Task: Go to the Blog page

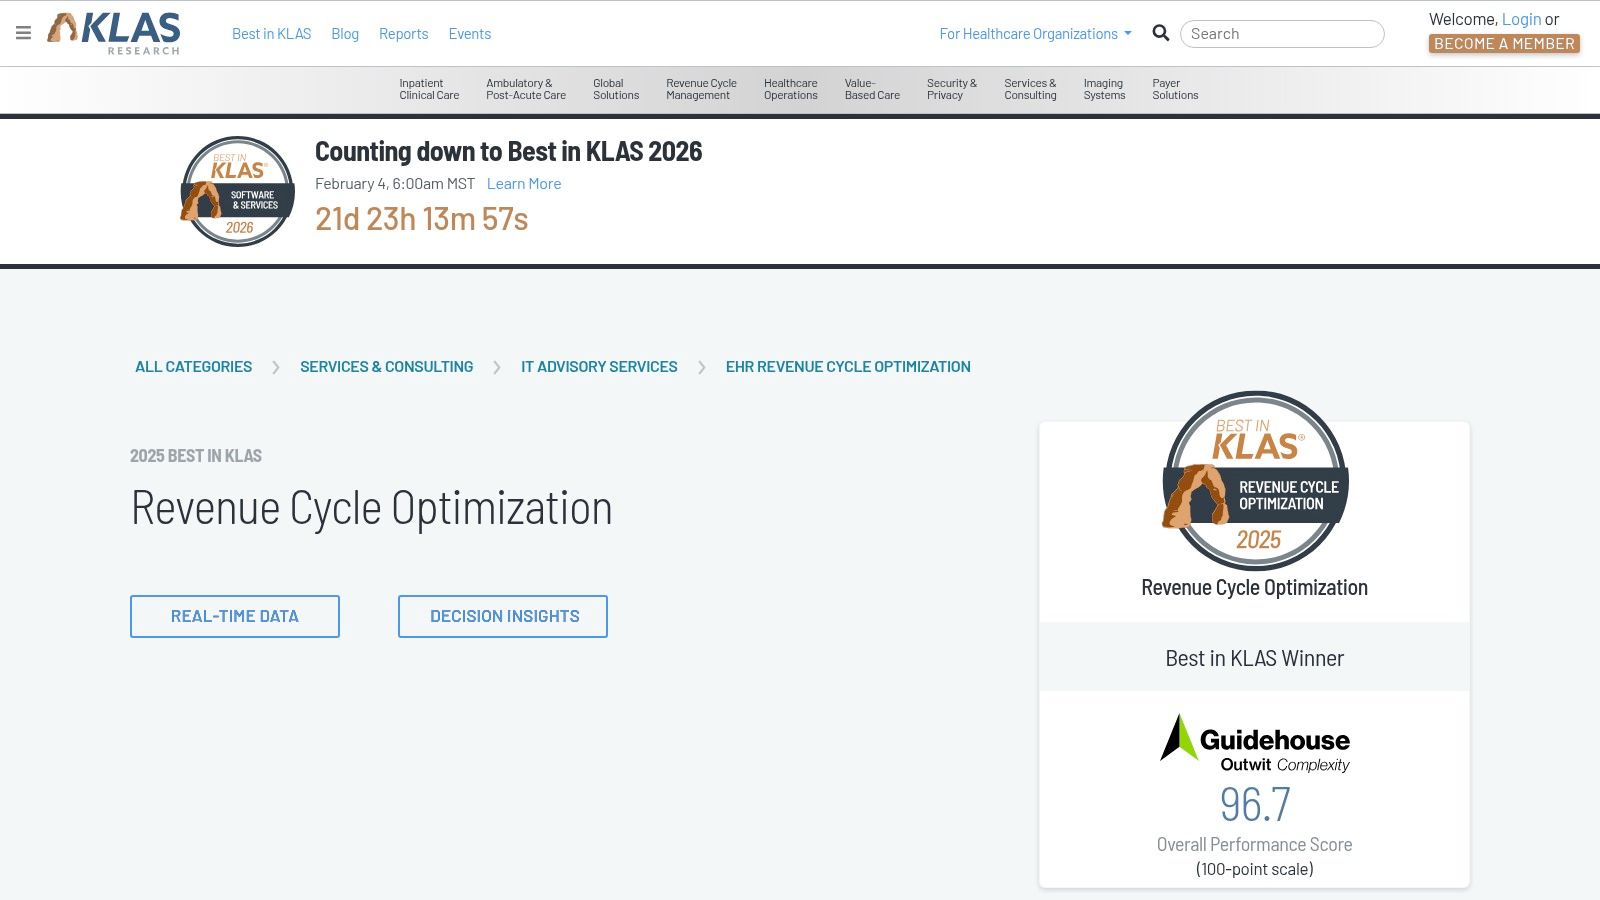Action: coord(345,34)
